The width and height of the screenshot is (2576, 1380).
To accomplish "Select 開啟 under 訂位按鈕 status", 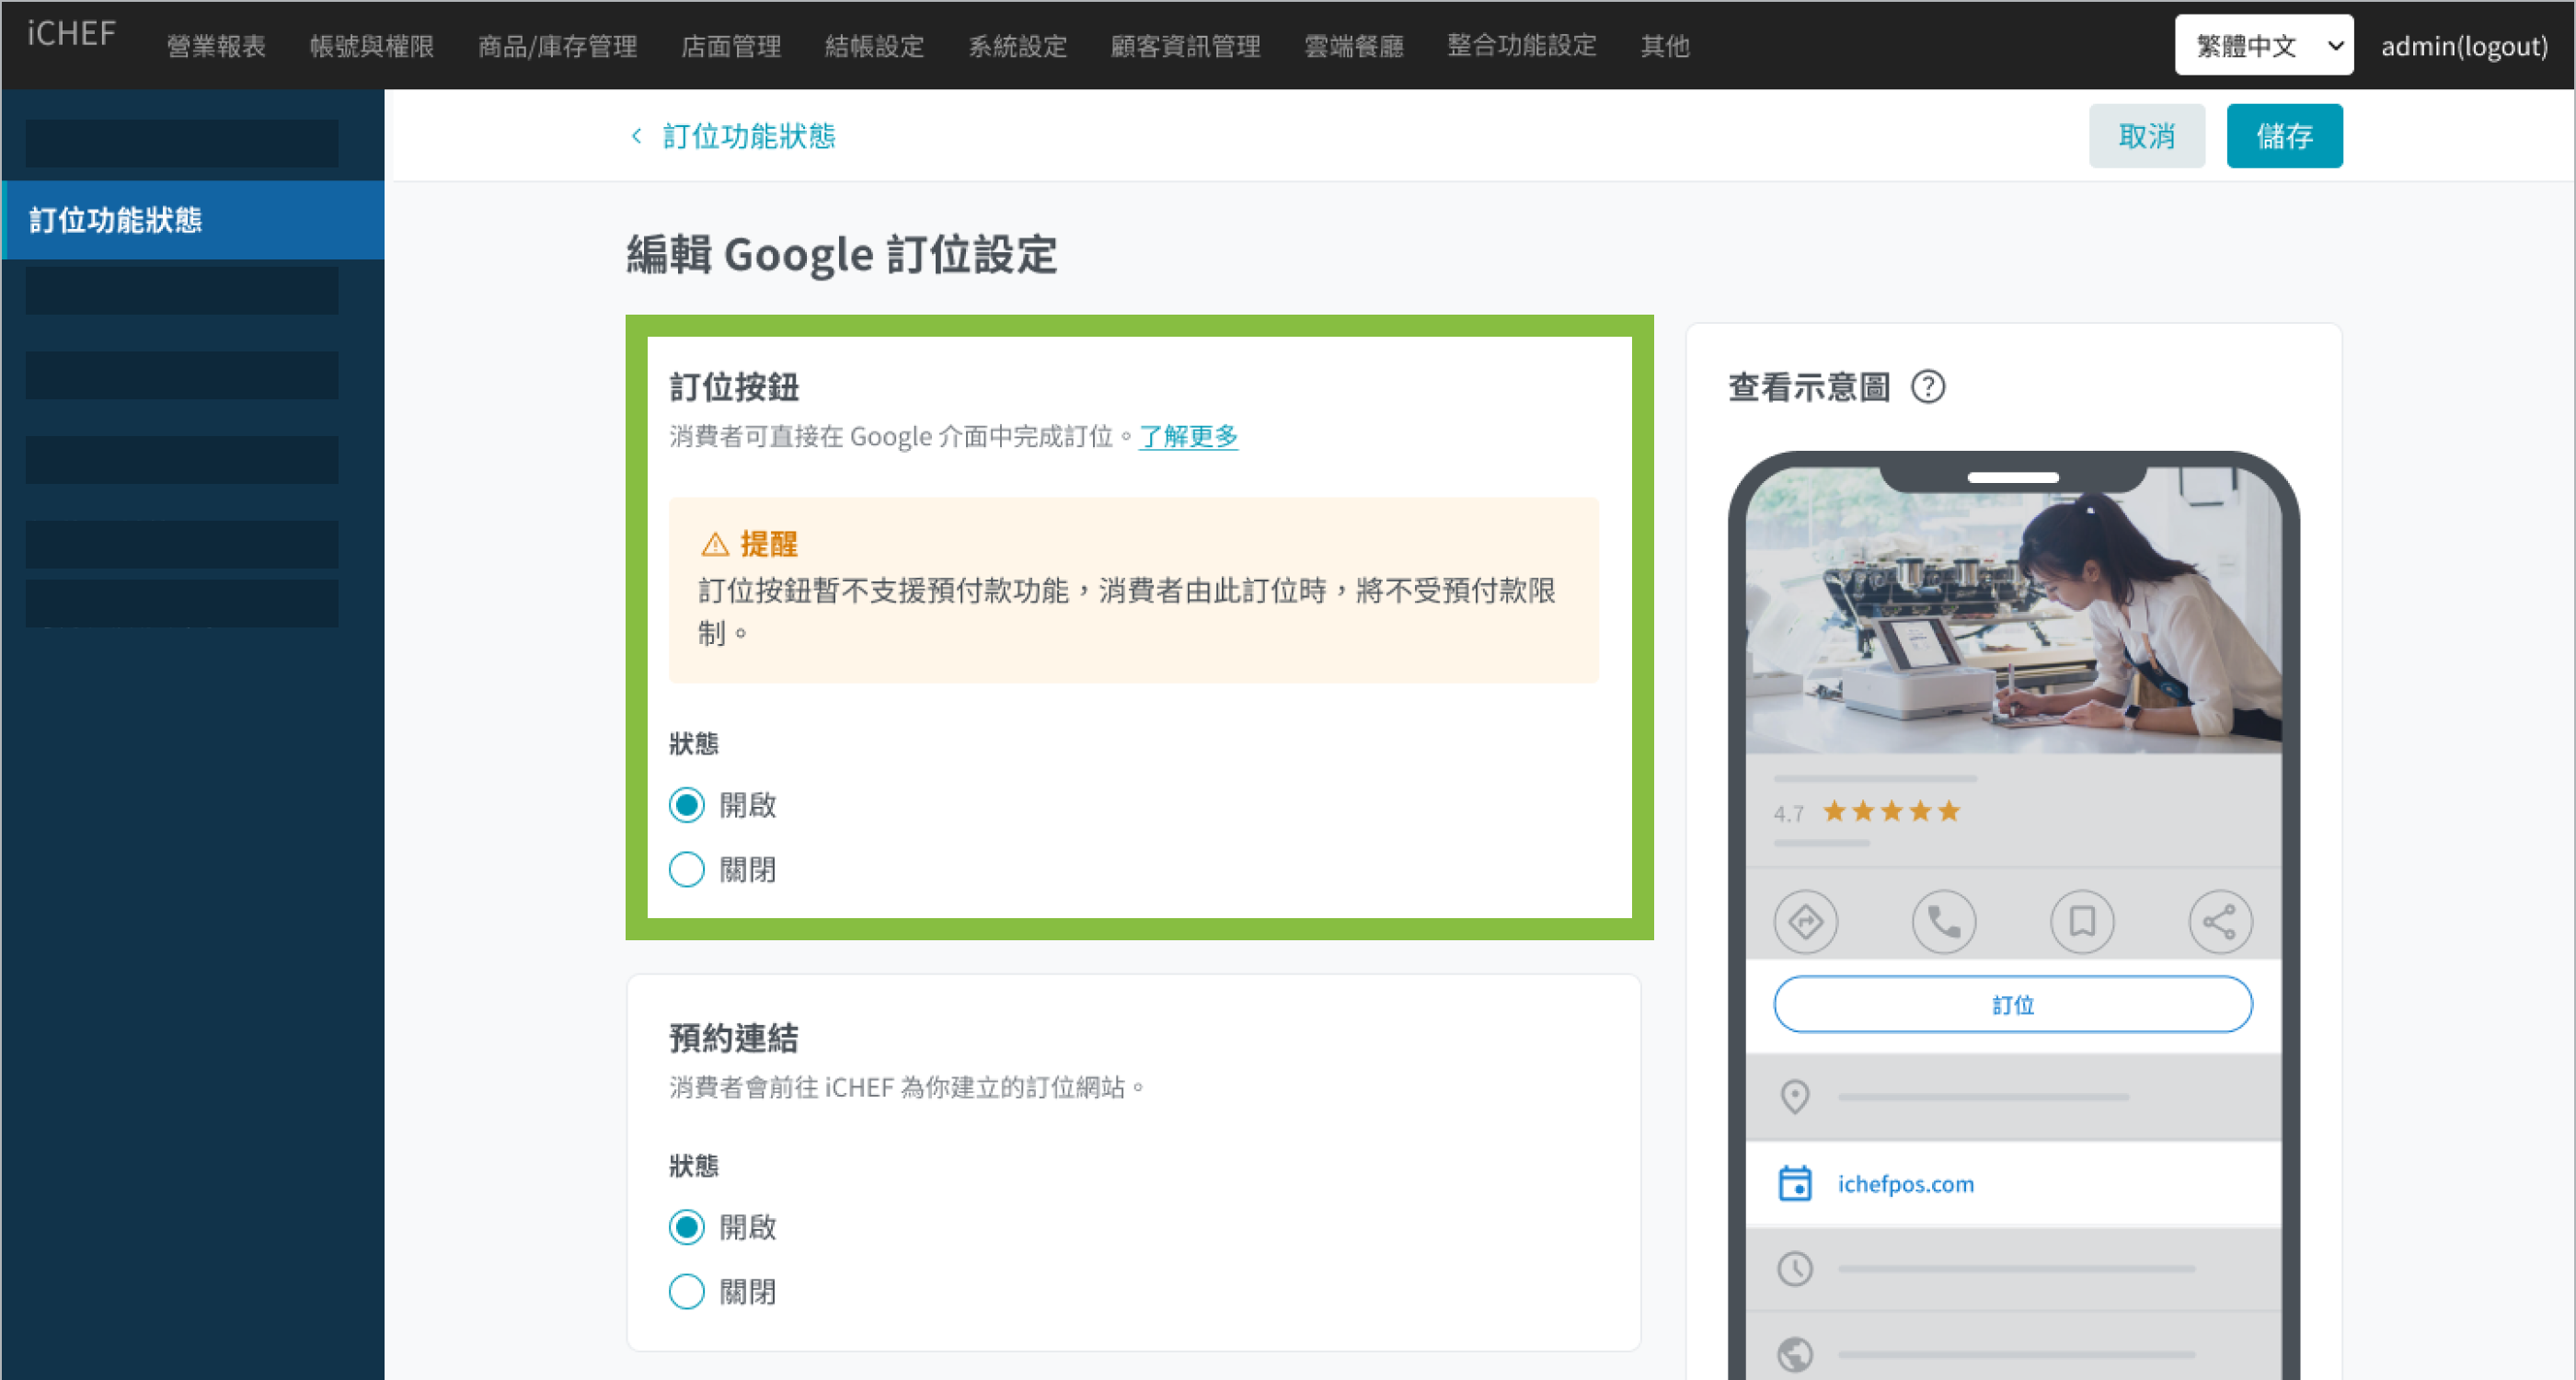I will click(687, 805).
